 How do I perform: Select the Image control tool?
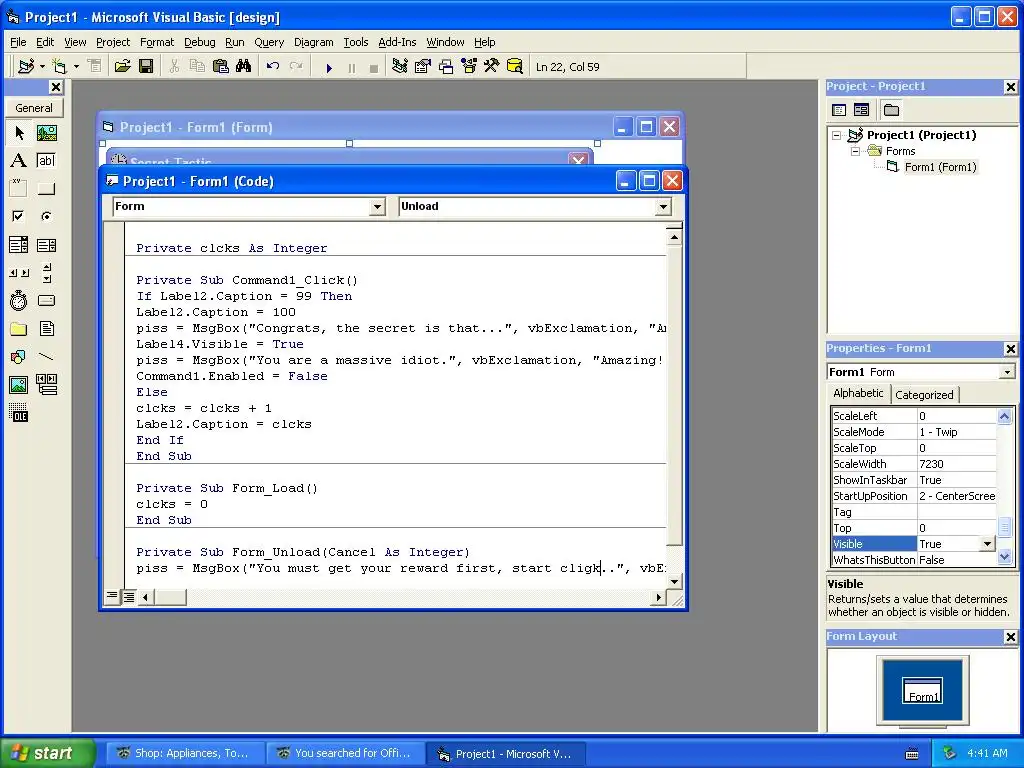[x=19, y=385]
